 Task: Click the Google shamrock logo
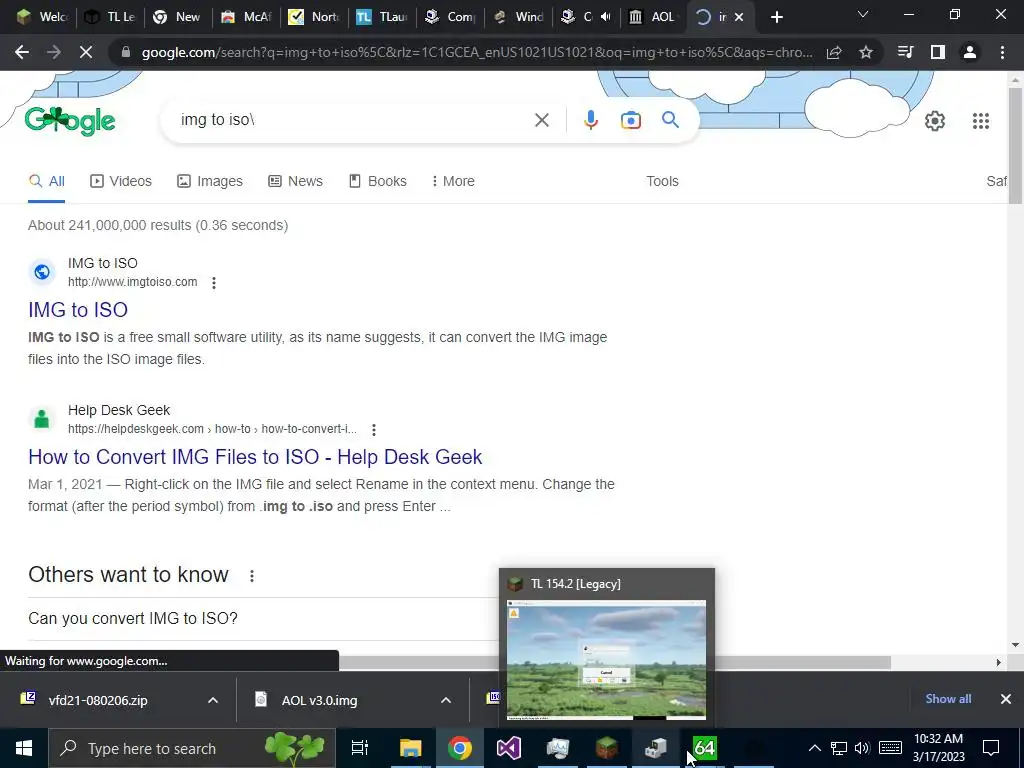pyautogui.click(x=70, y=121)
